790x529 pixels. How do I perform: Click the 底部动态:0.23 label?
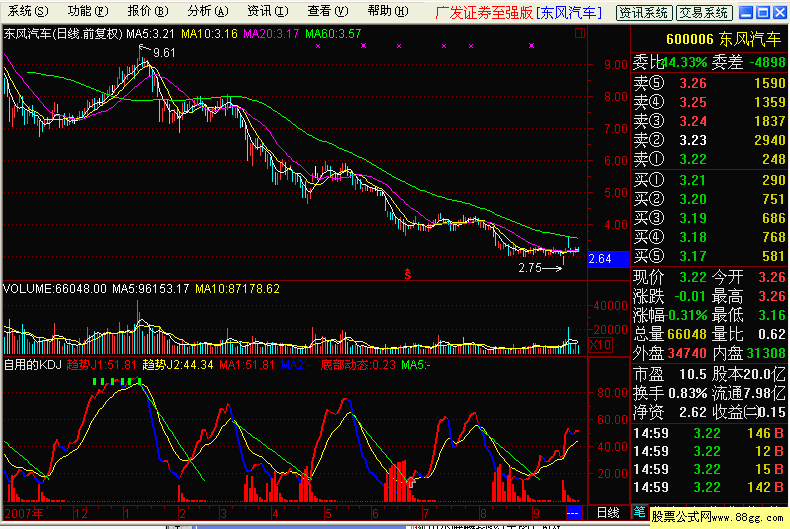pyautogui.click(x=358, y=365)
